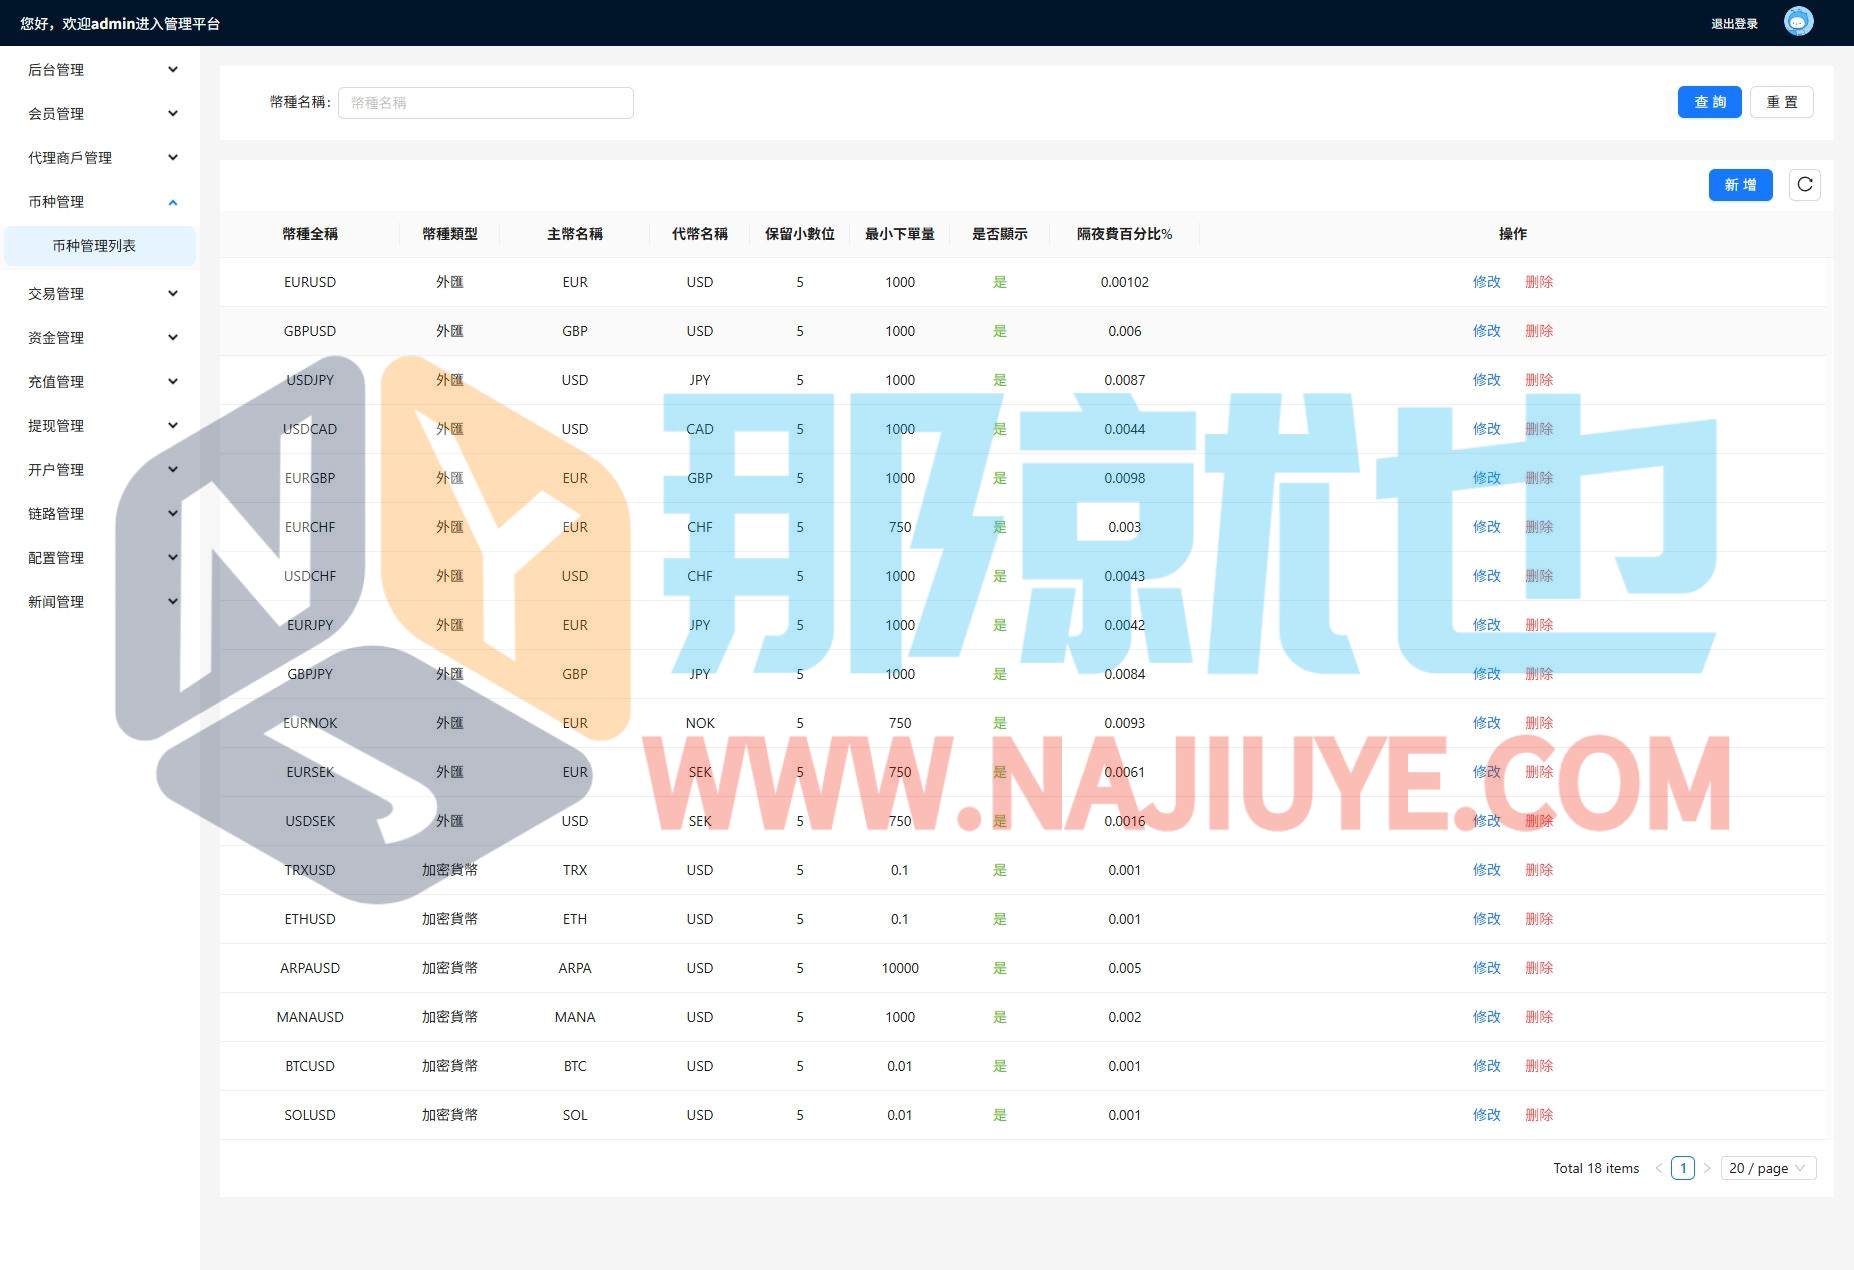Select 币种管理列表 in sidebar

[94, 246]
